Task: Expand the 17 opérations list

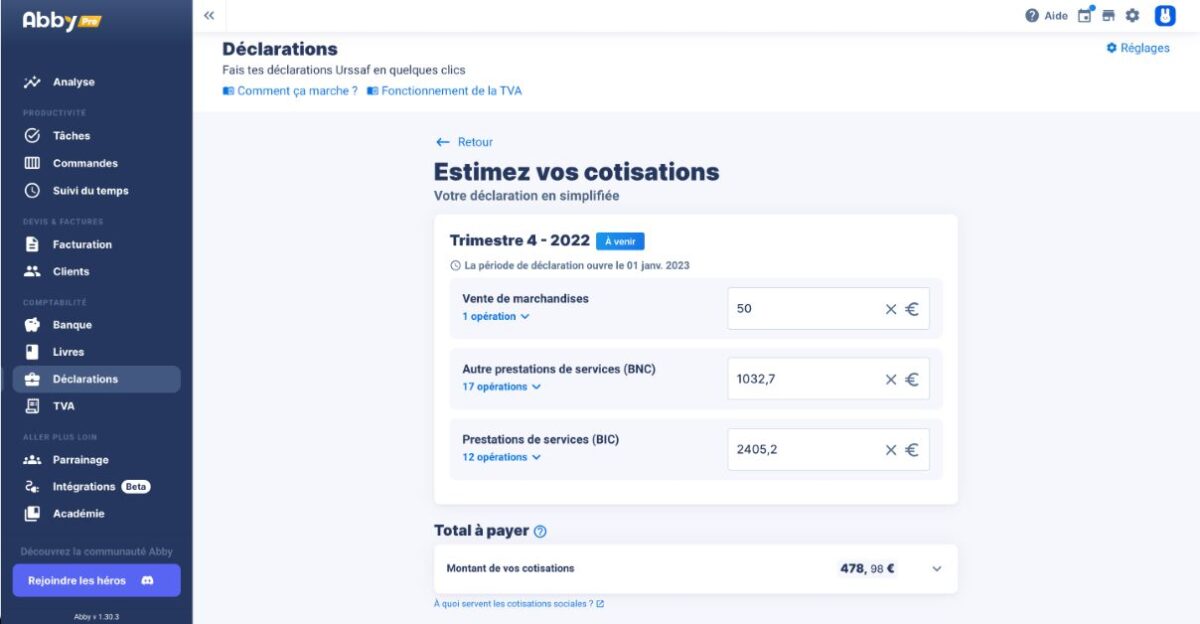Action: click(501, 387)
